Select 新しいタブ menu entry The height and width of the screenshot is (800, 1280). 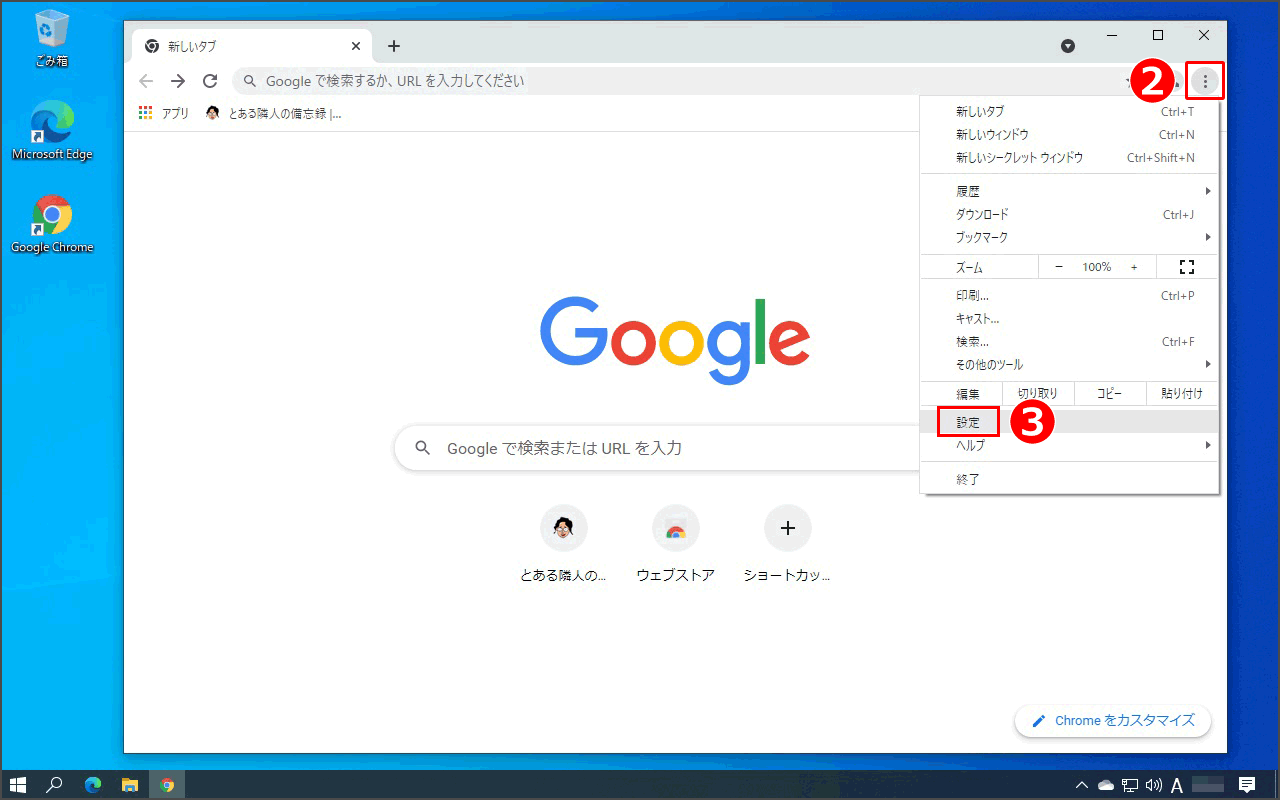pyautogui.click(x=1069, y=112)
